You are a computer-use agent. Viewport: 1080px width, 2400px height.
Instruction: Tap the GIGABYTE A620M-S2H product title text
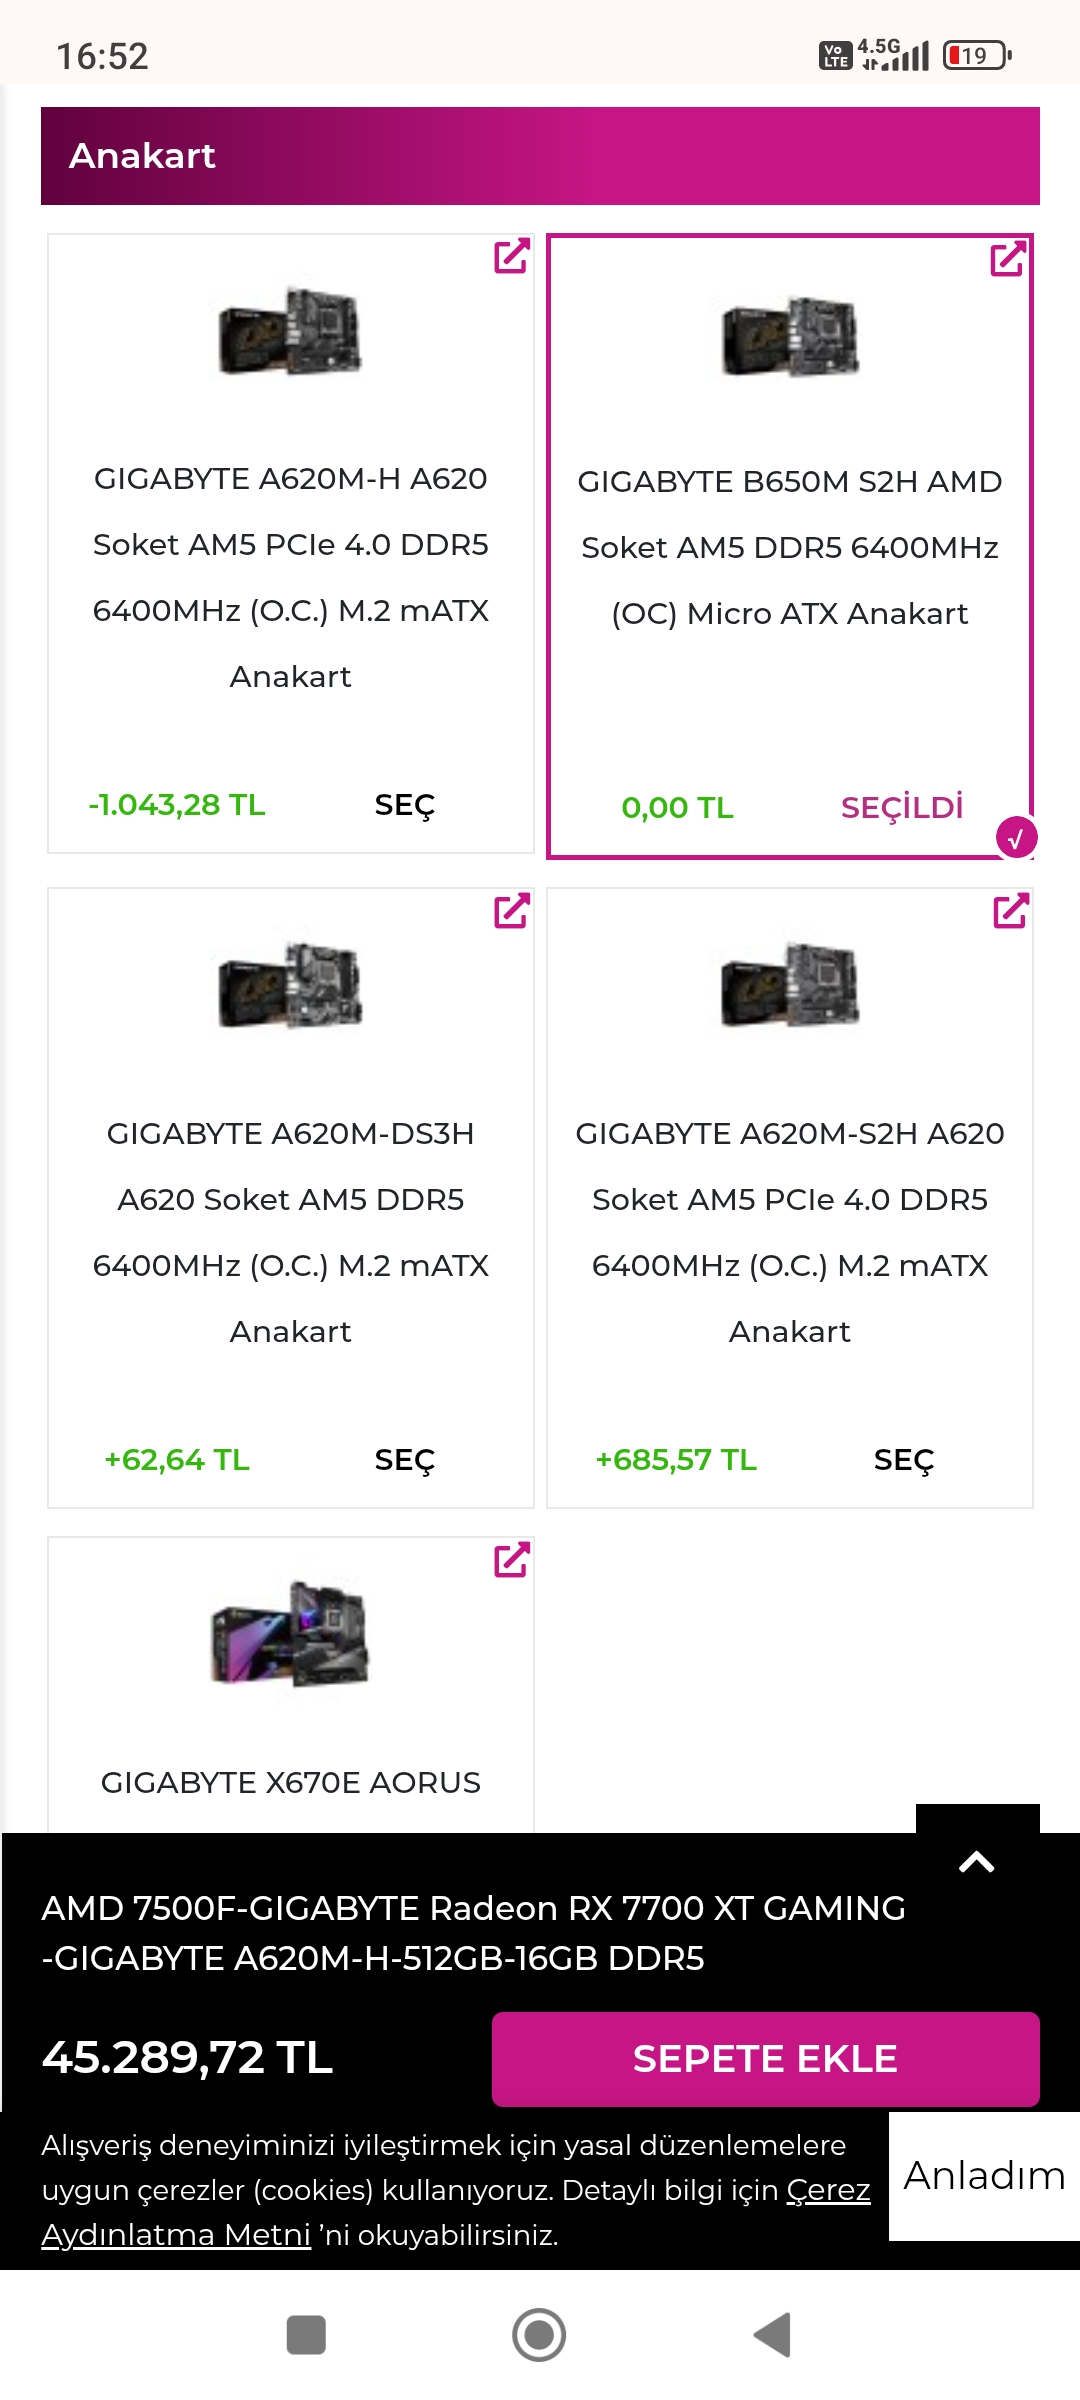(789, 1232)
